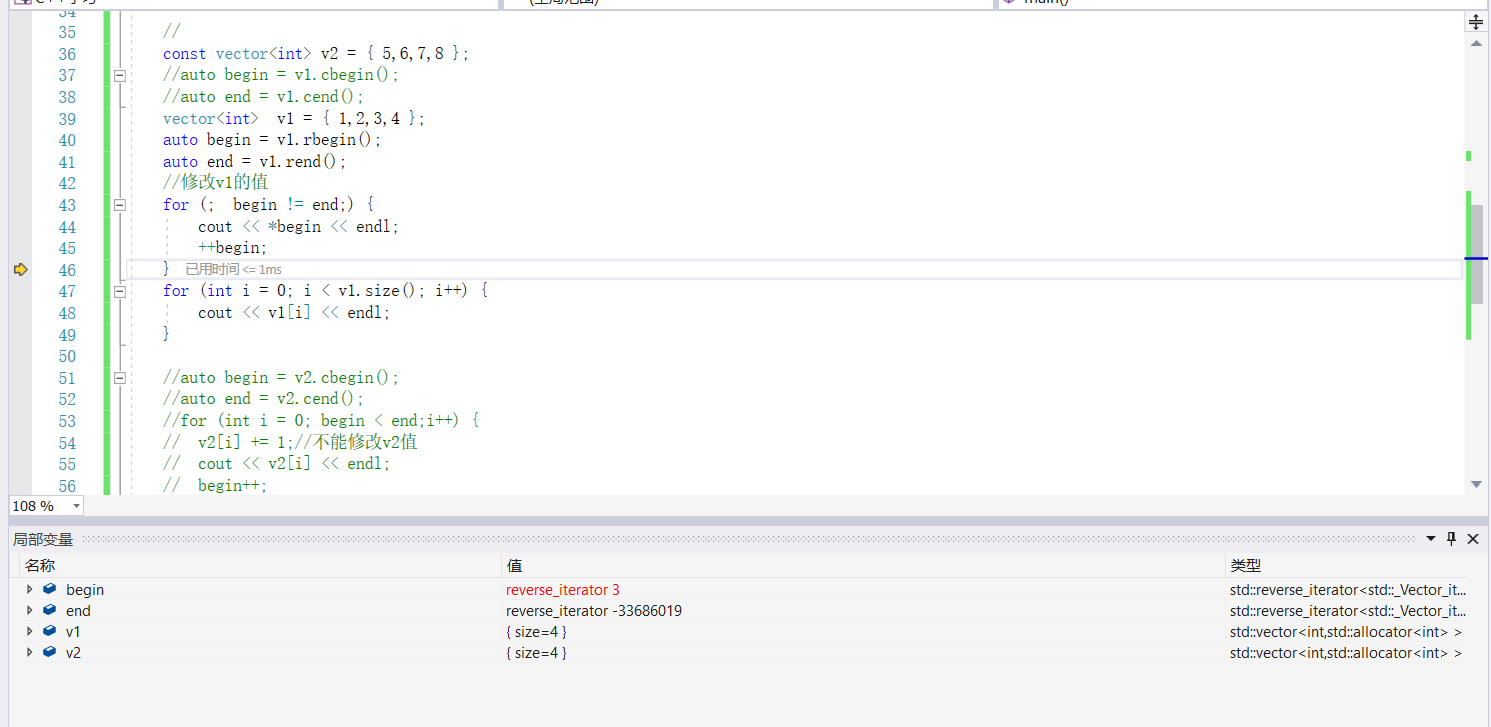This screenshot has height=727, width=1491.
Task: Click the elapsed time tip '已用时间 <= 1ms'
Action: click(x=234, y=270)
